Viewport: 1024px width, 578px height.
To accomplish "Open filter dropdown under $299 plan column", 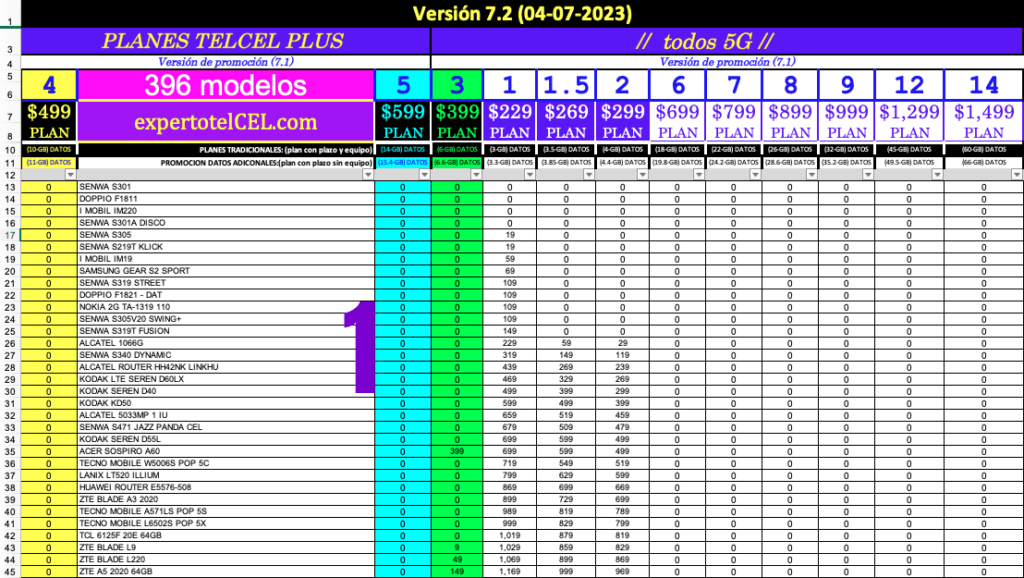I will pos(643,175).
